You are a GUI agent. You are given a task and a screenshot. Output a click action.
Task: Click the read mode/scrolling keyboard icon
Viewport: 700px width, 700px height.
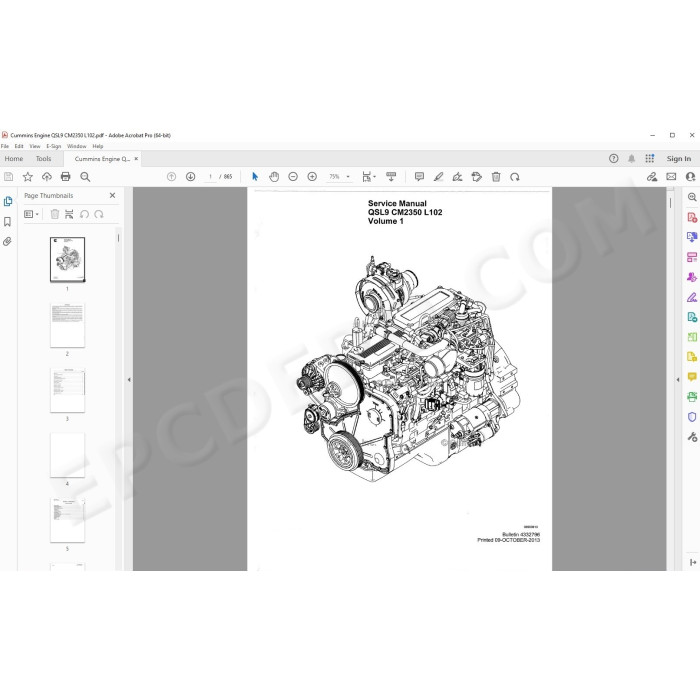point(391,177)
